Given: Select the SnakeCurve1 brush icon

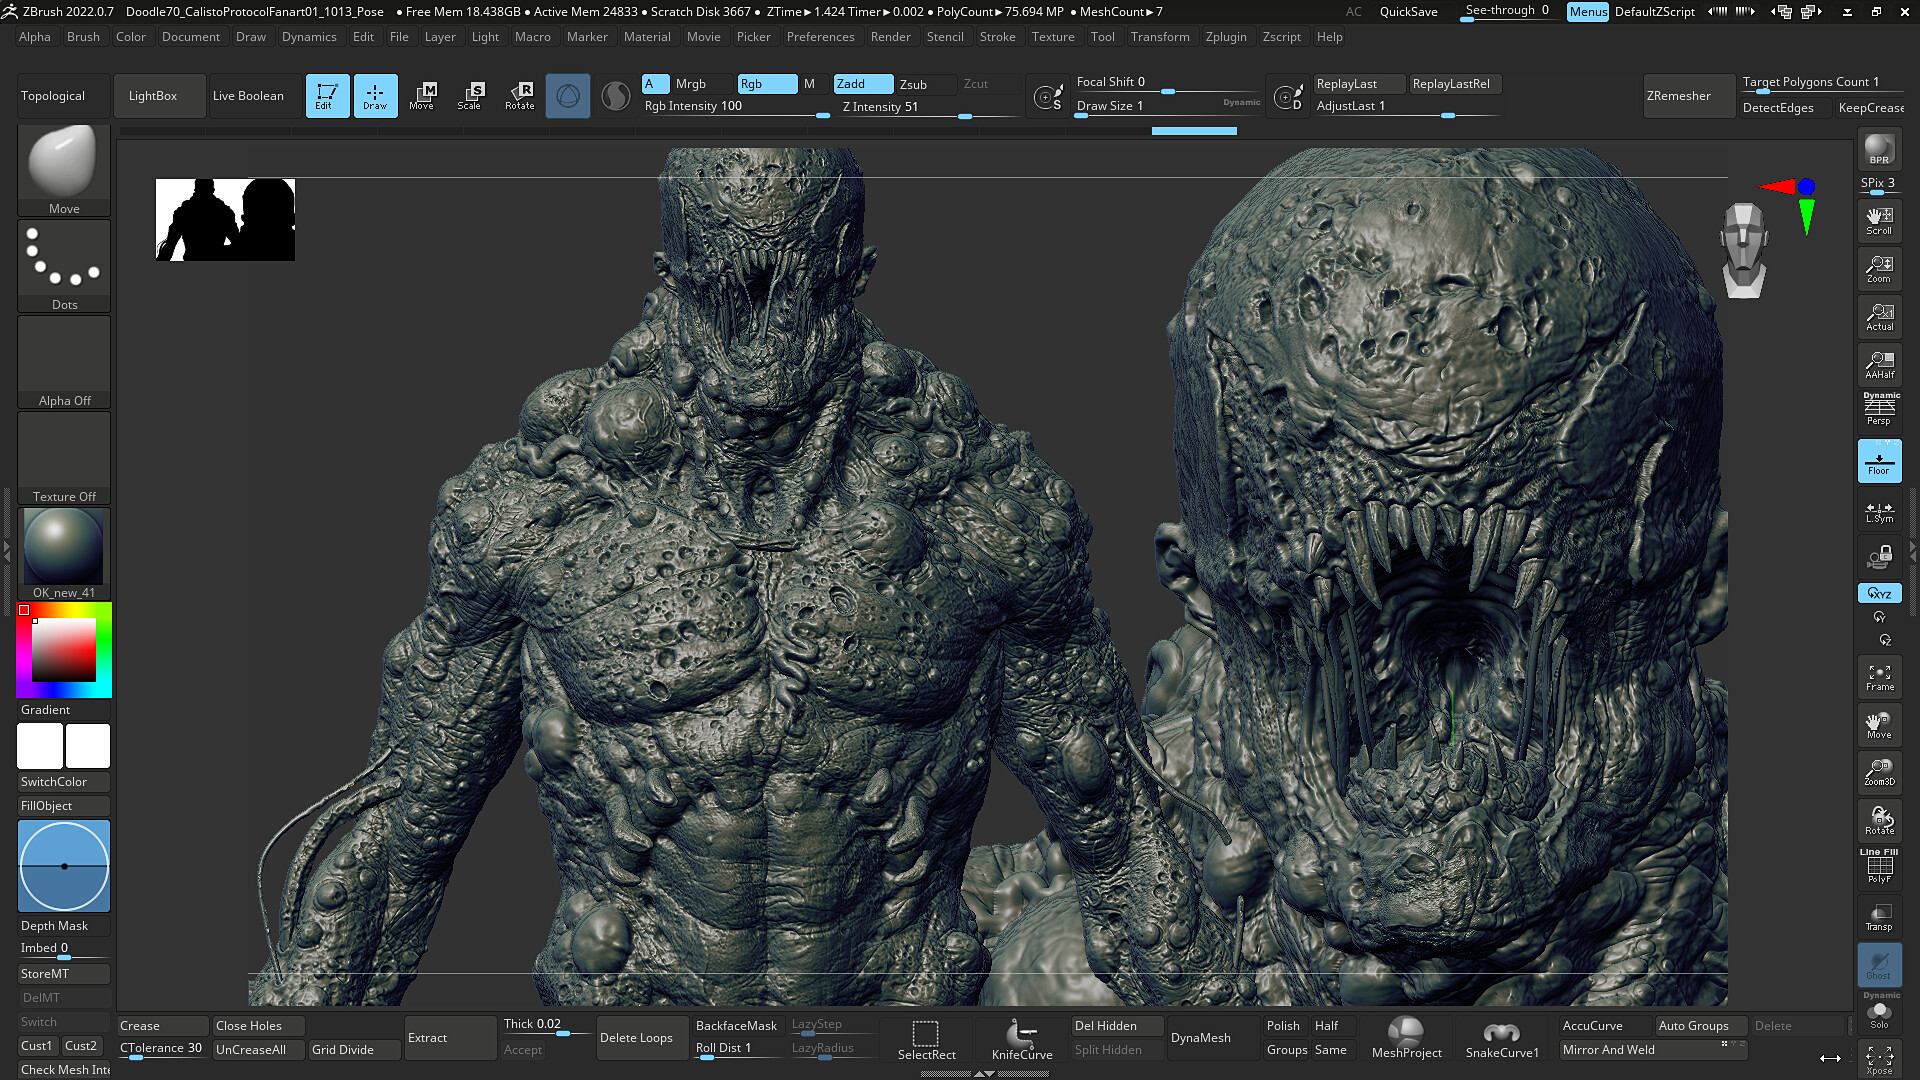Looking at the screenshot, I should pos(1502,1039).
